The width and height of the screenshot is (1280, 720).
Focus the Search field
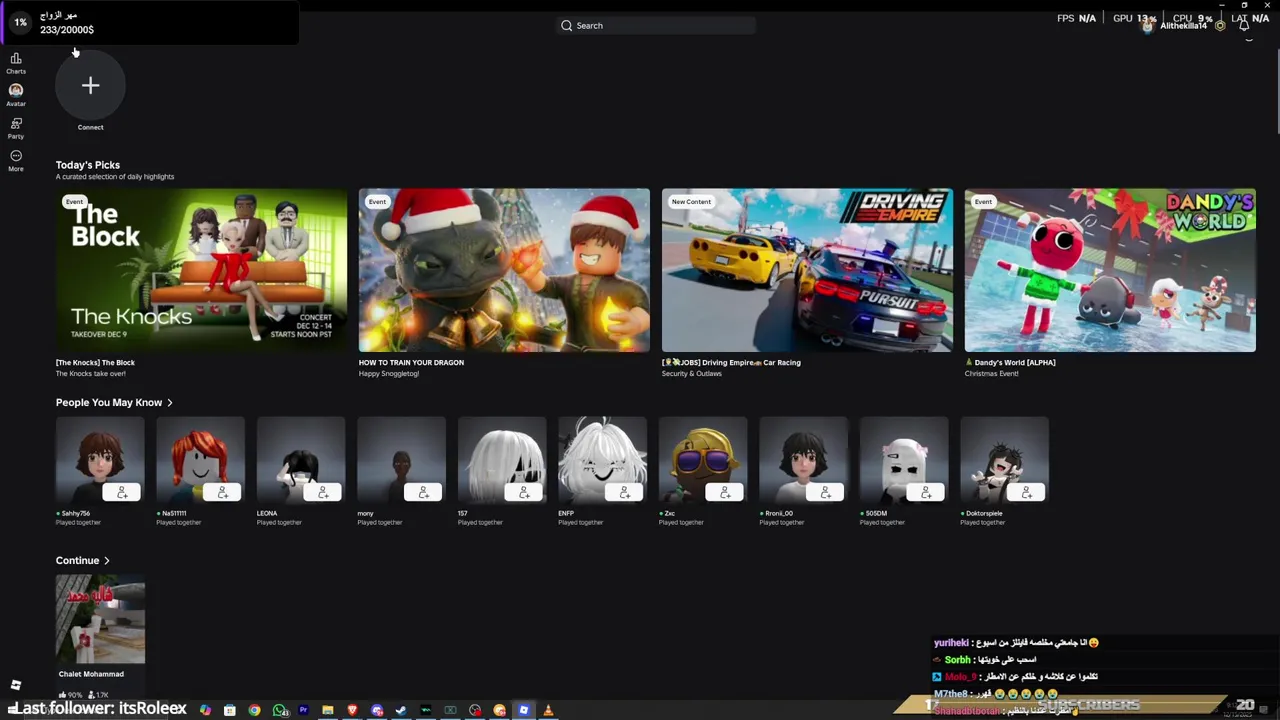655,25
